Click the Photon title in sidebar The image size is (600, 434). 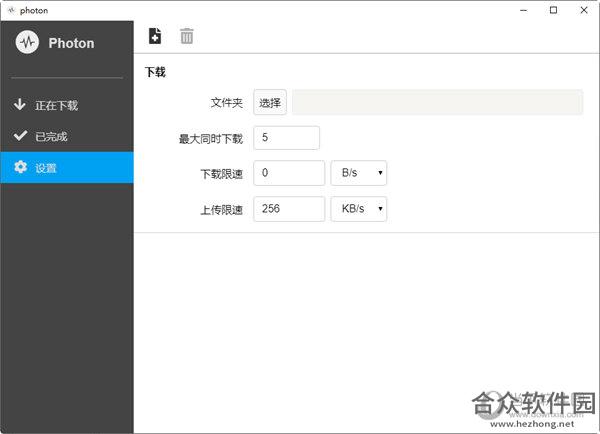(71, 43)
